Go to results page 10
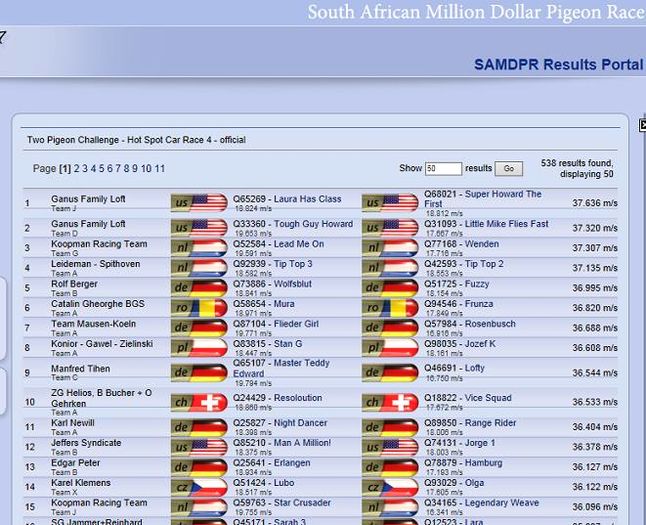646x525 pixels. 146,169
